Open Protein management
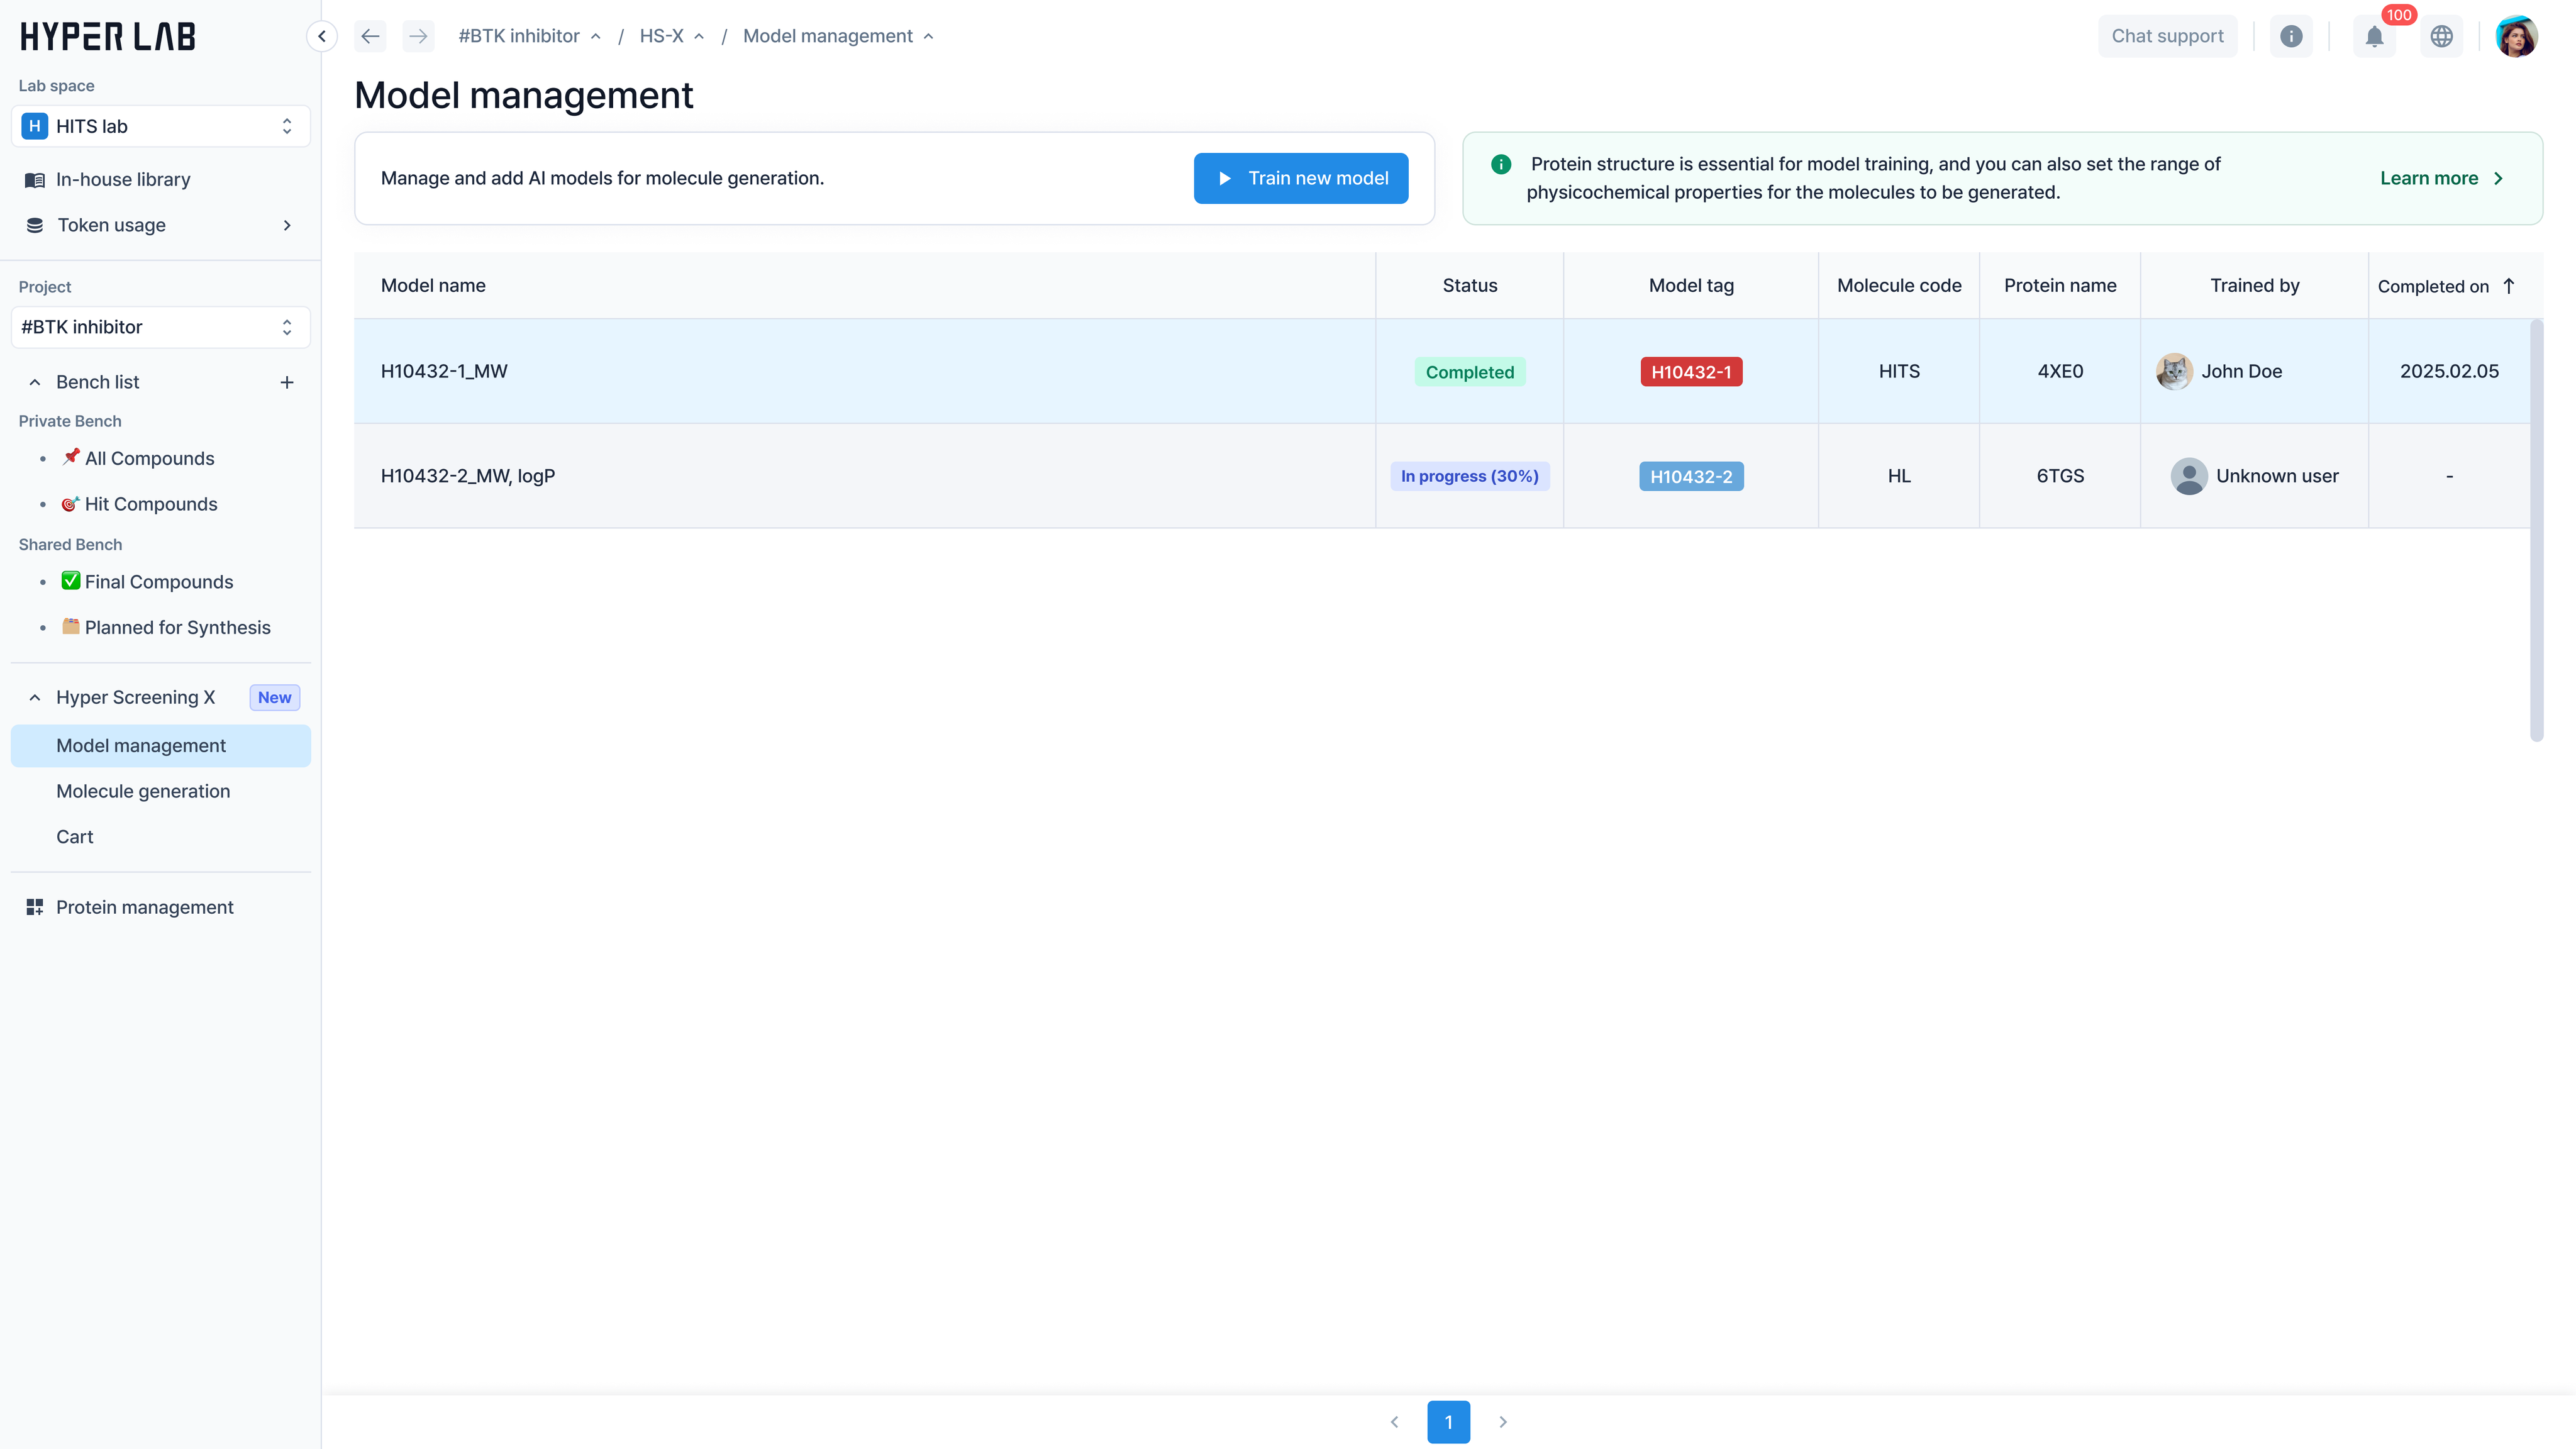The height and width of the screenshot is (1449, 2576). (144, 907)
